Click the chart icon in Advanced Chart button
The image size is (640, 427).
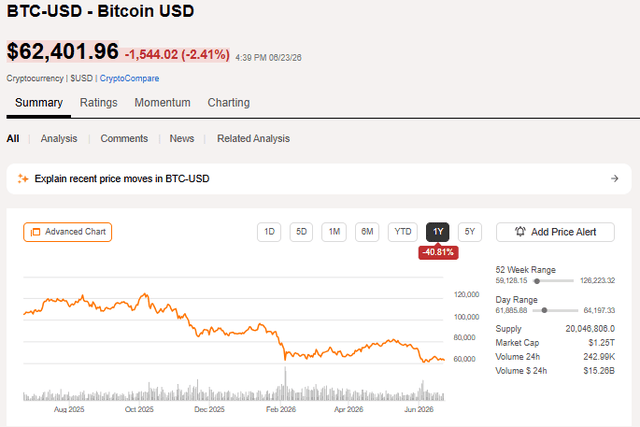click(36, 232)
